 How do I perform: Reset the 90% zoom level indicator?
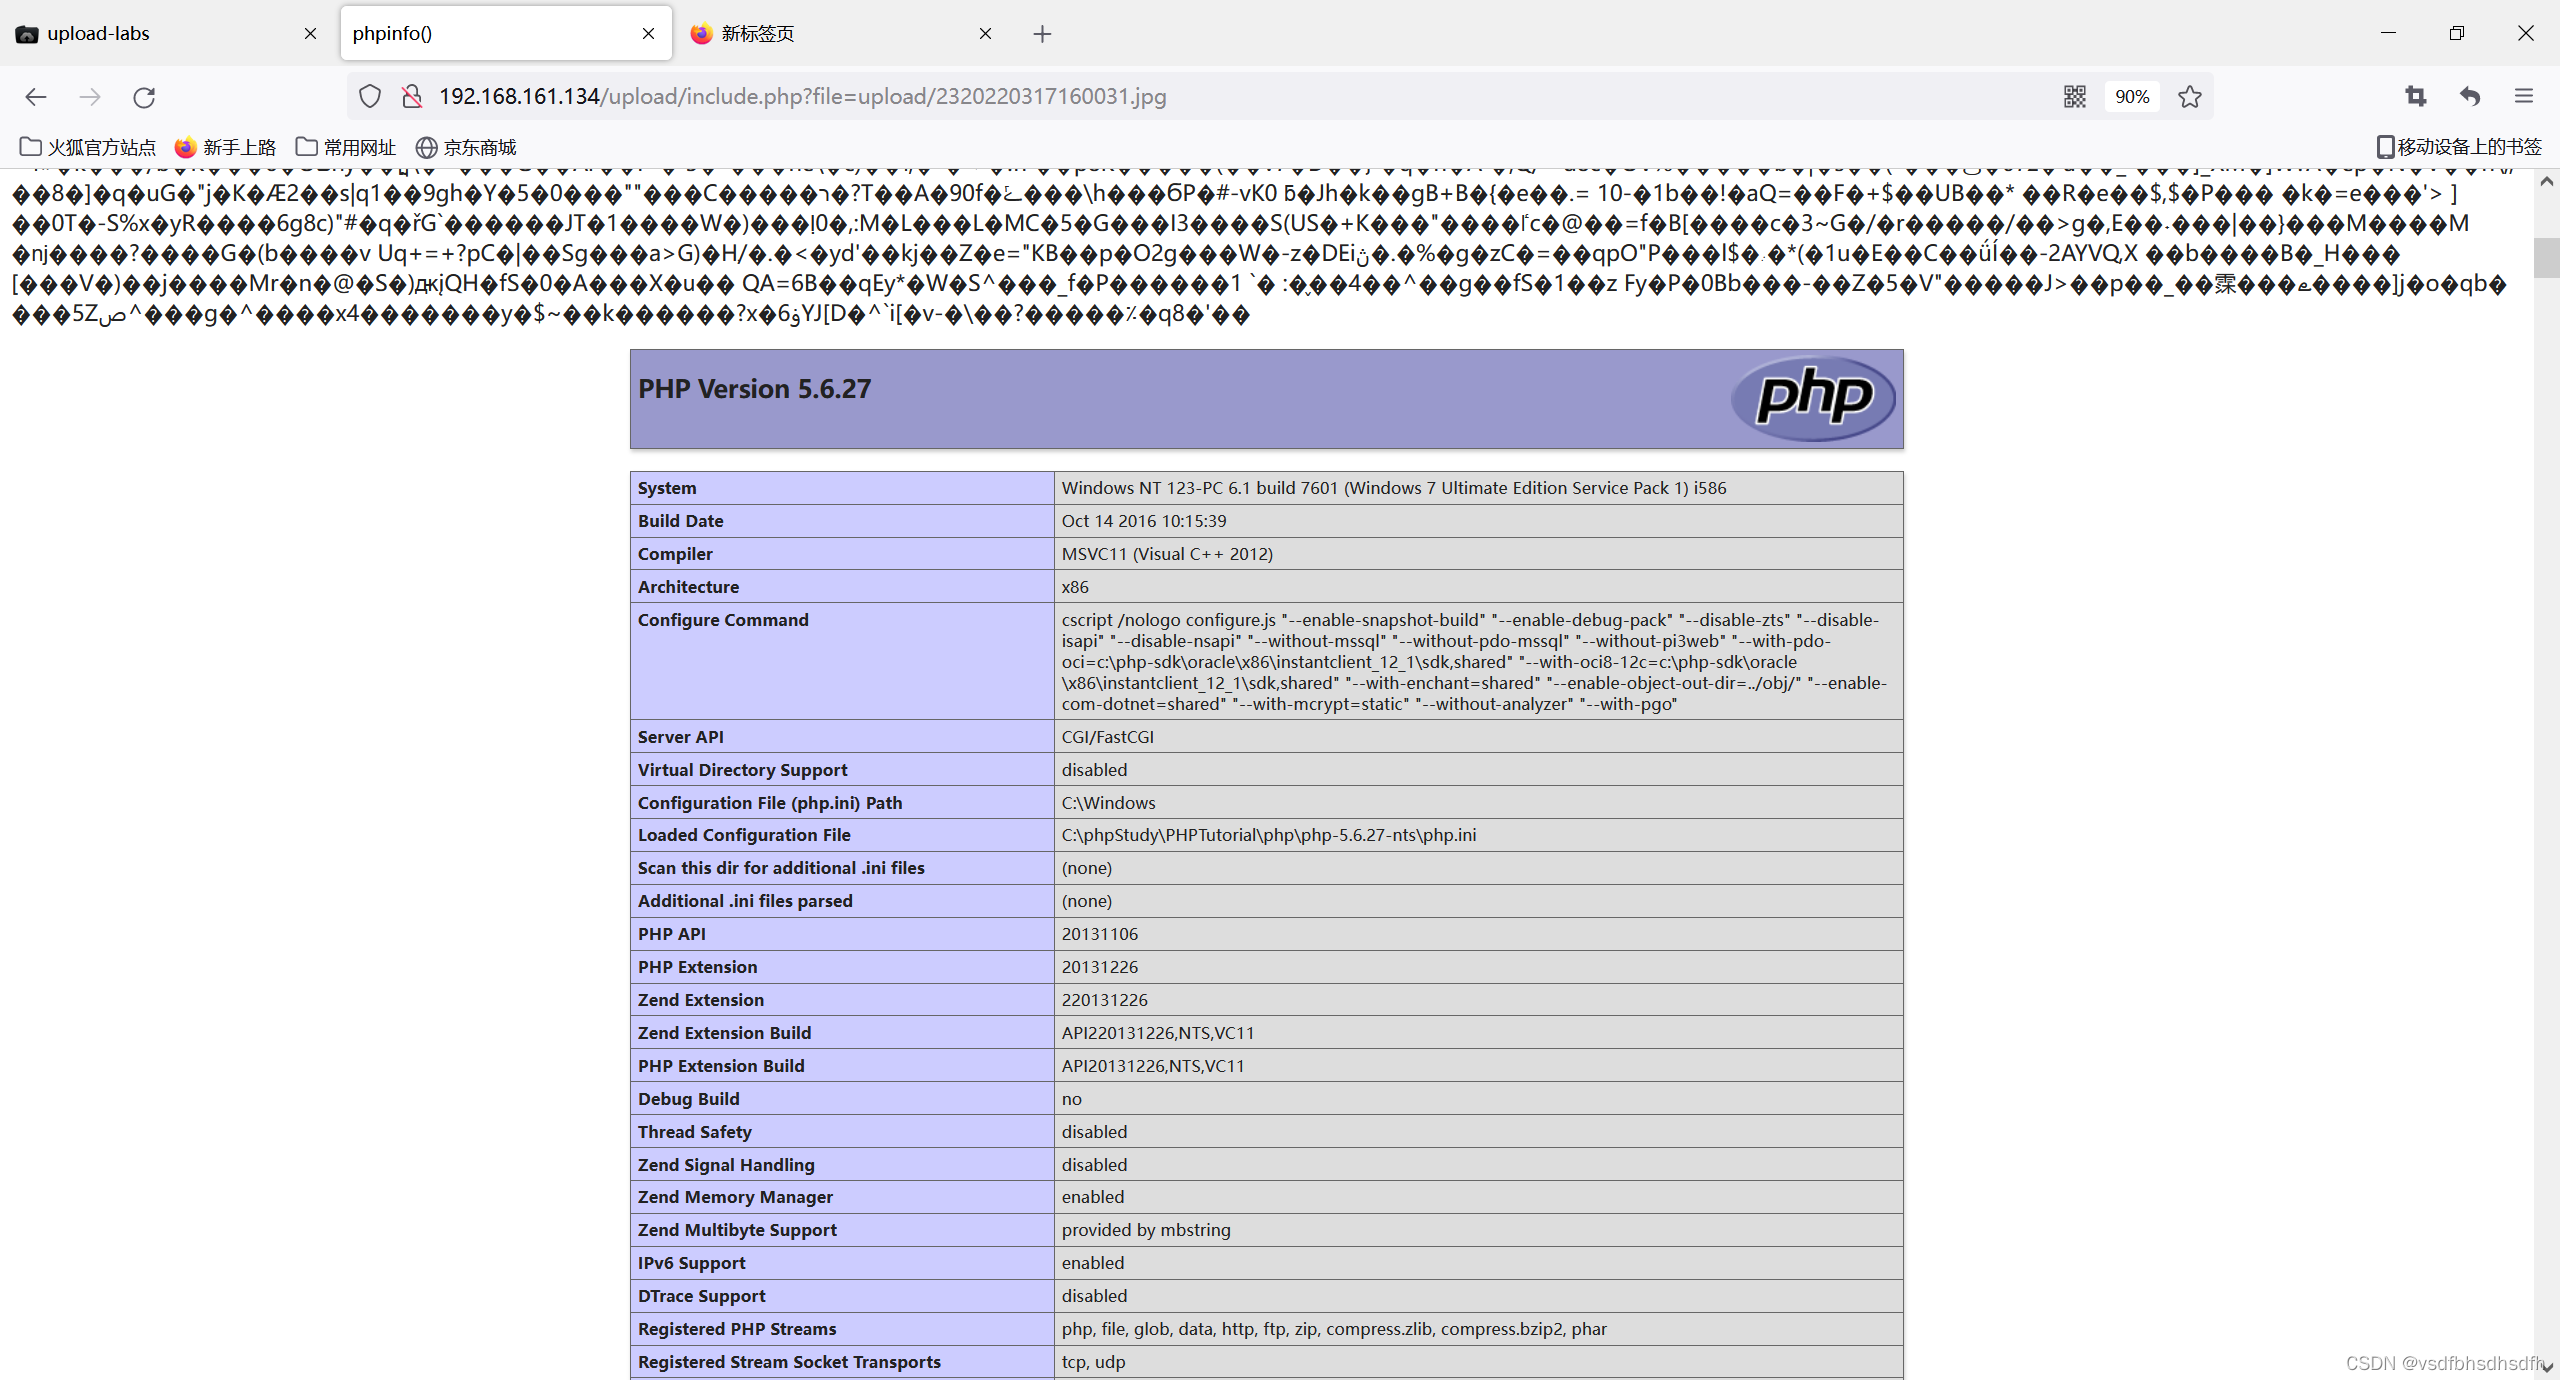click(x=2131, y=97)
